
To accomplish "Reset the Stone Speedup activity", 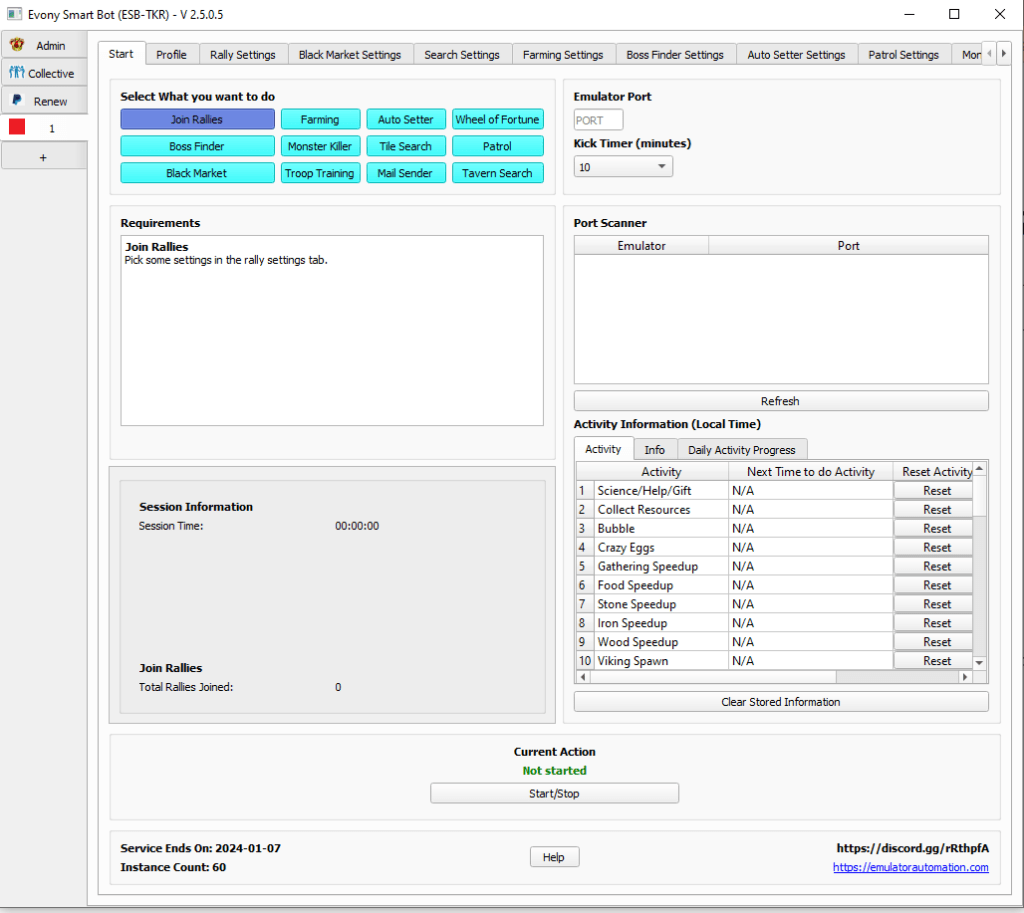I will coord(934,604).
